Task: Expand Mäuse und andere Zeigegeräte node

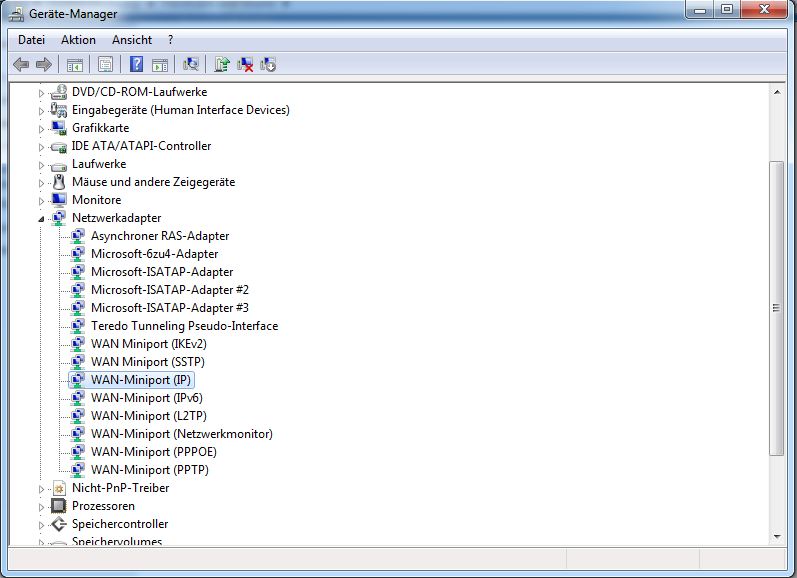Action: click(x=41, y=183)
